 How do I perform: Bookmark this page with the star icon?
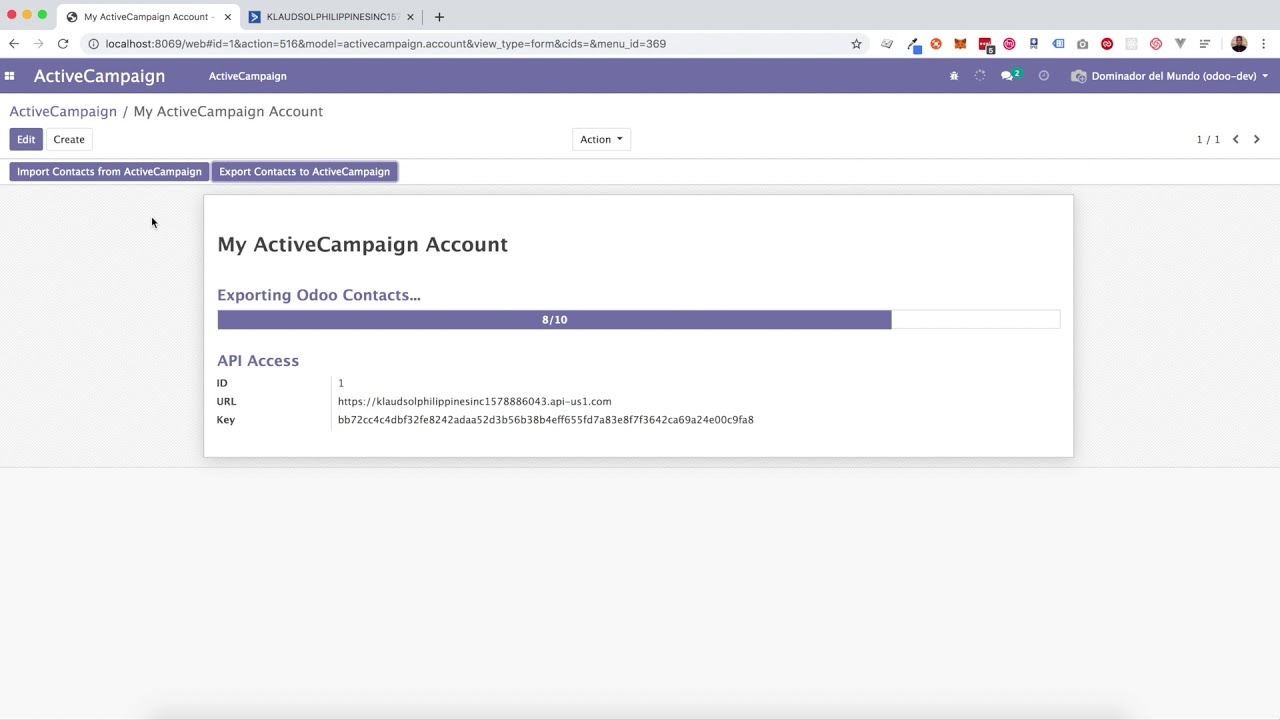[x=856, y=44]
